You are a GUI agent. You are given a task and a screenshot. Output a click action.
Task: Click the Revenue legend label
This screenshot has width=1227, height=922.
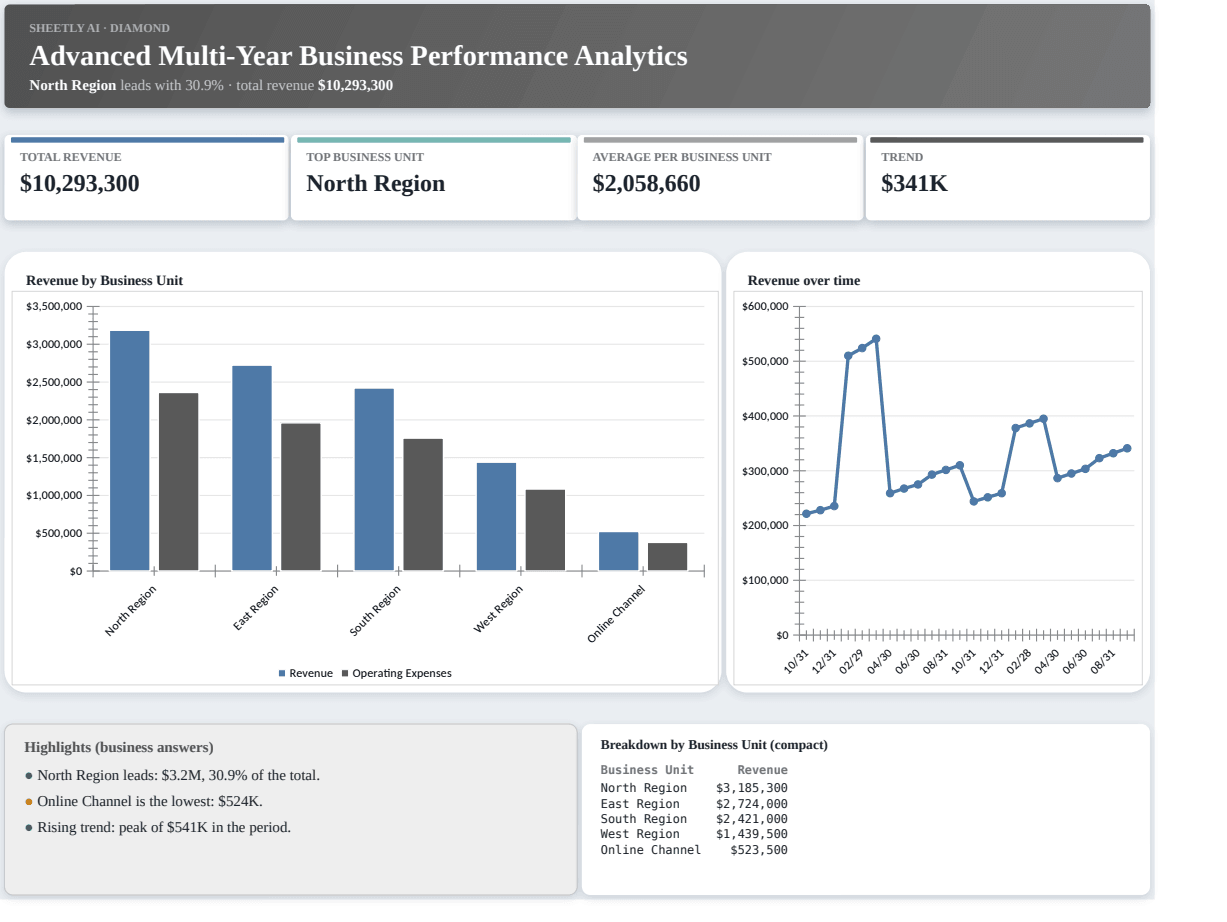pos(311,674)
